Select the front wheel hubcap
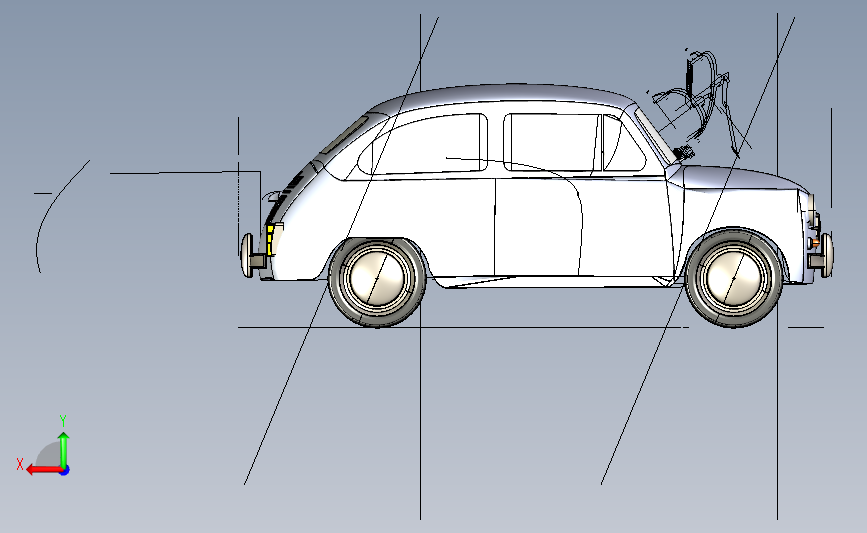Screen dimensions: 867x533 point(734,279)
